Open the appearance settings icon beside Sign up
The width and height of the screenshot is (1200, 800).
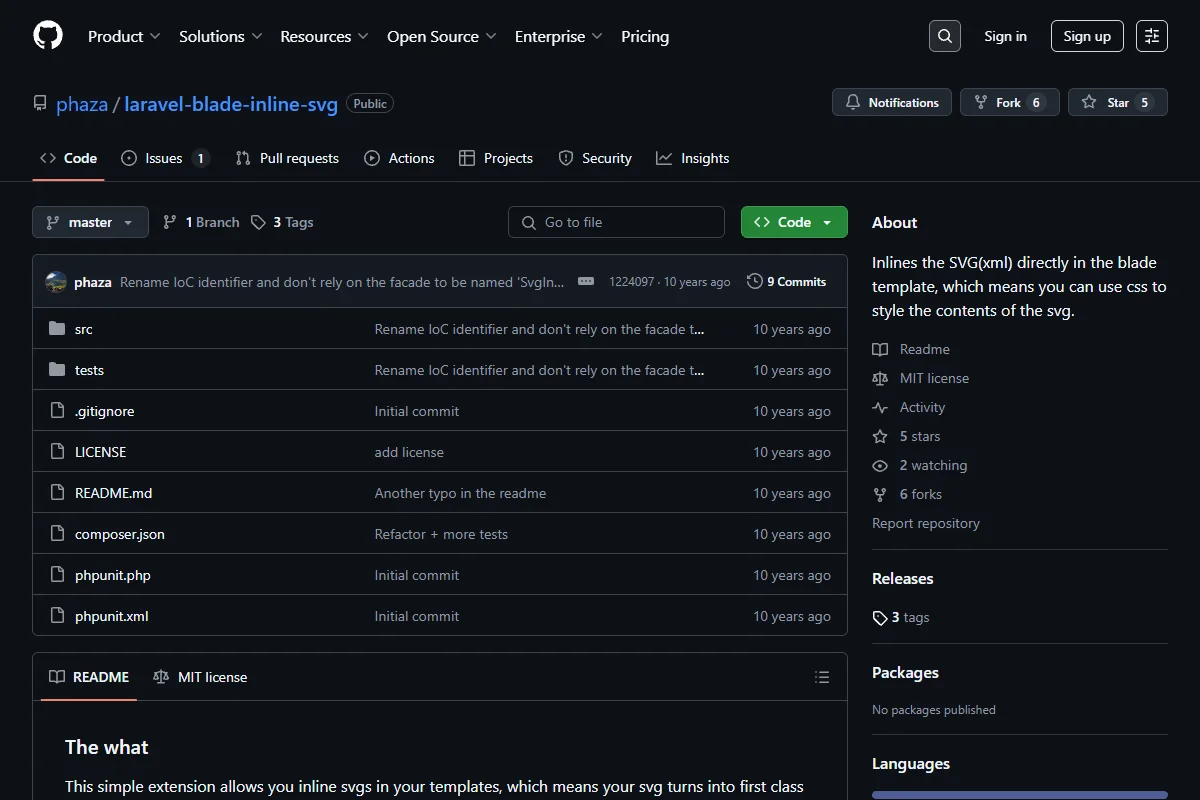pyautogui.click(x=1152, y=36)
